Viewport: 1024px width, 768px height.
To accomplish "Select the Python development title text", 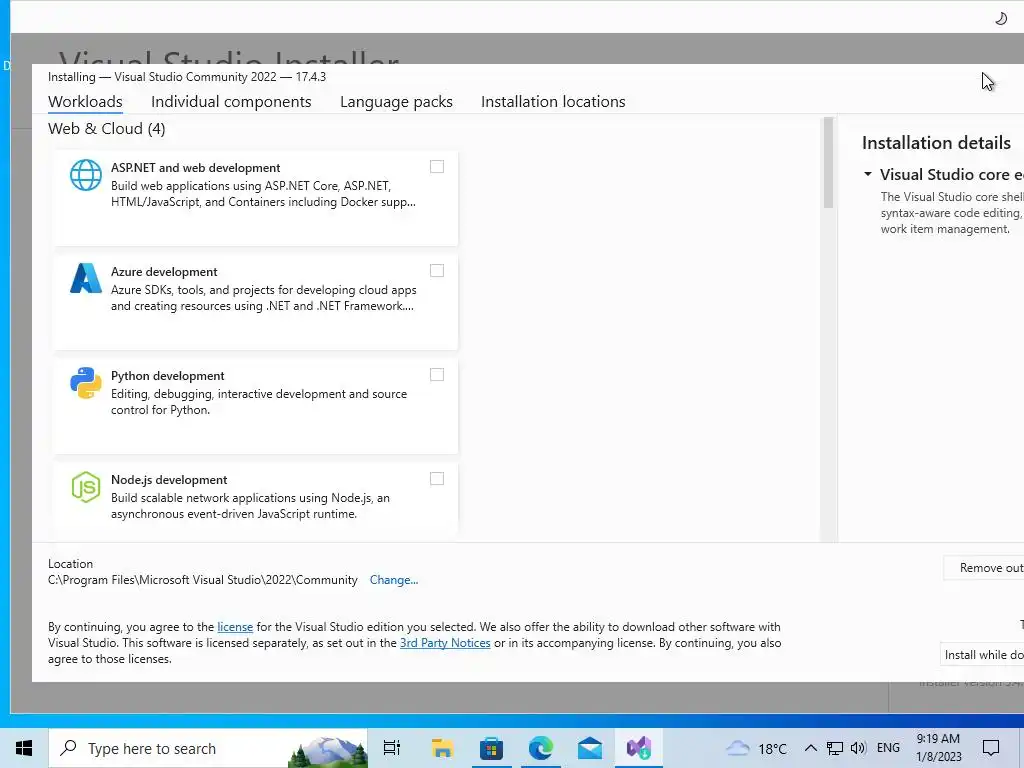I will point(168,376).
